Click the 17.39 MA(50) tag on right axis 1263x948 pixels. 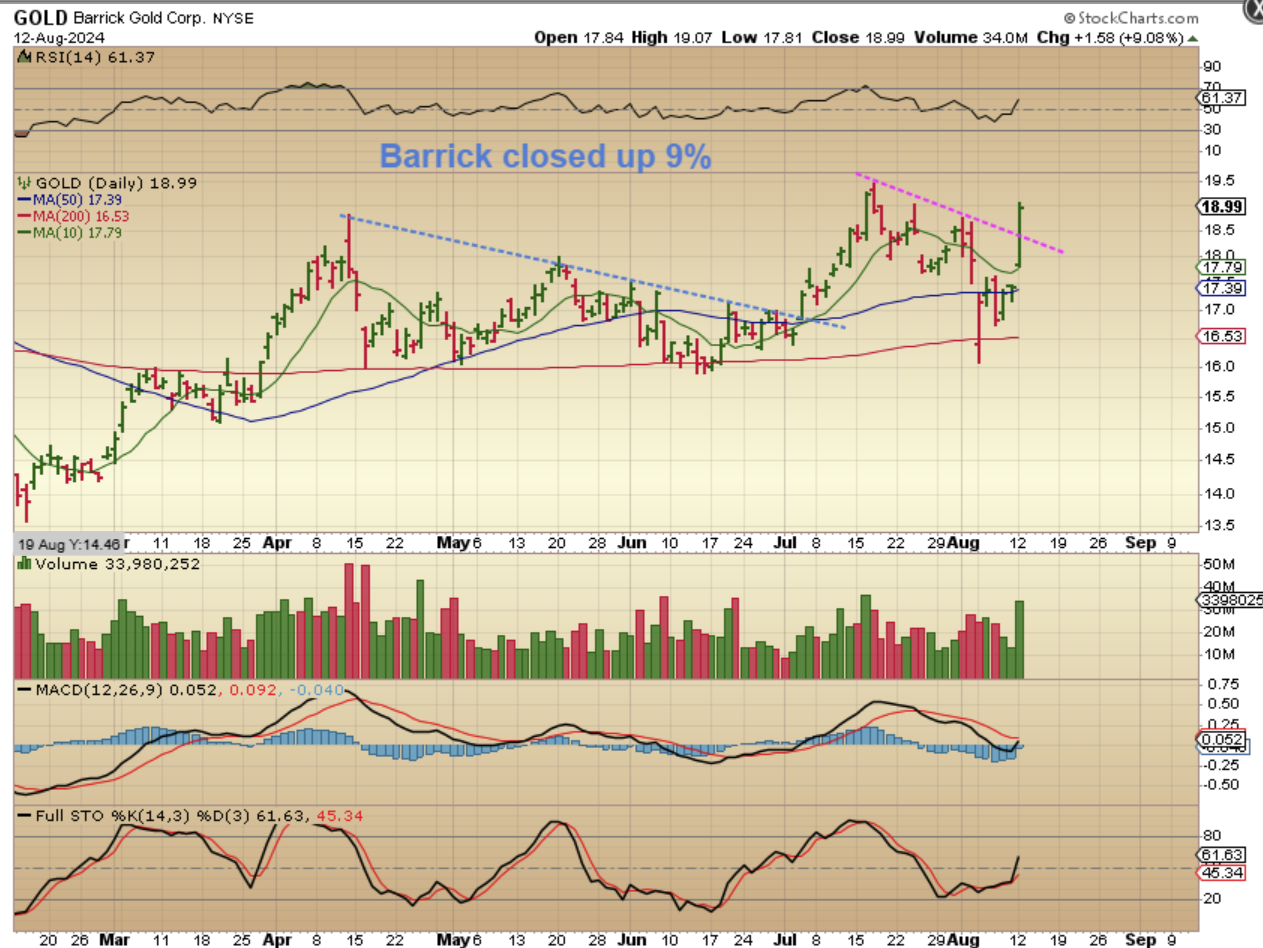(x=1222, y=288)
